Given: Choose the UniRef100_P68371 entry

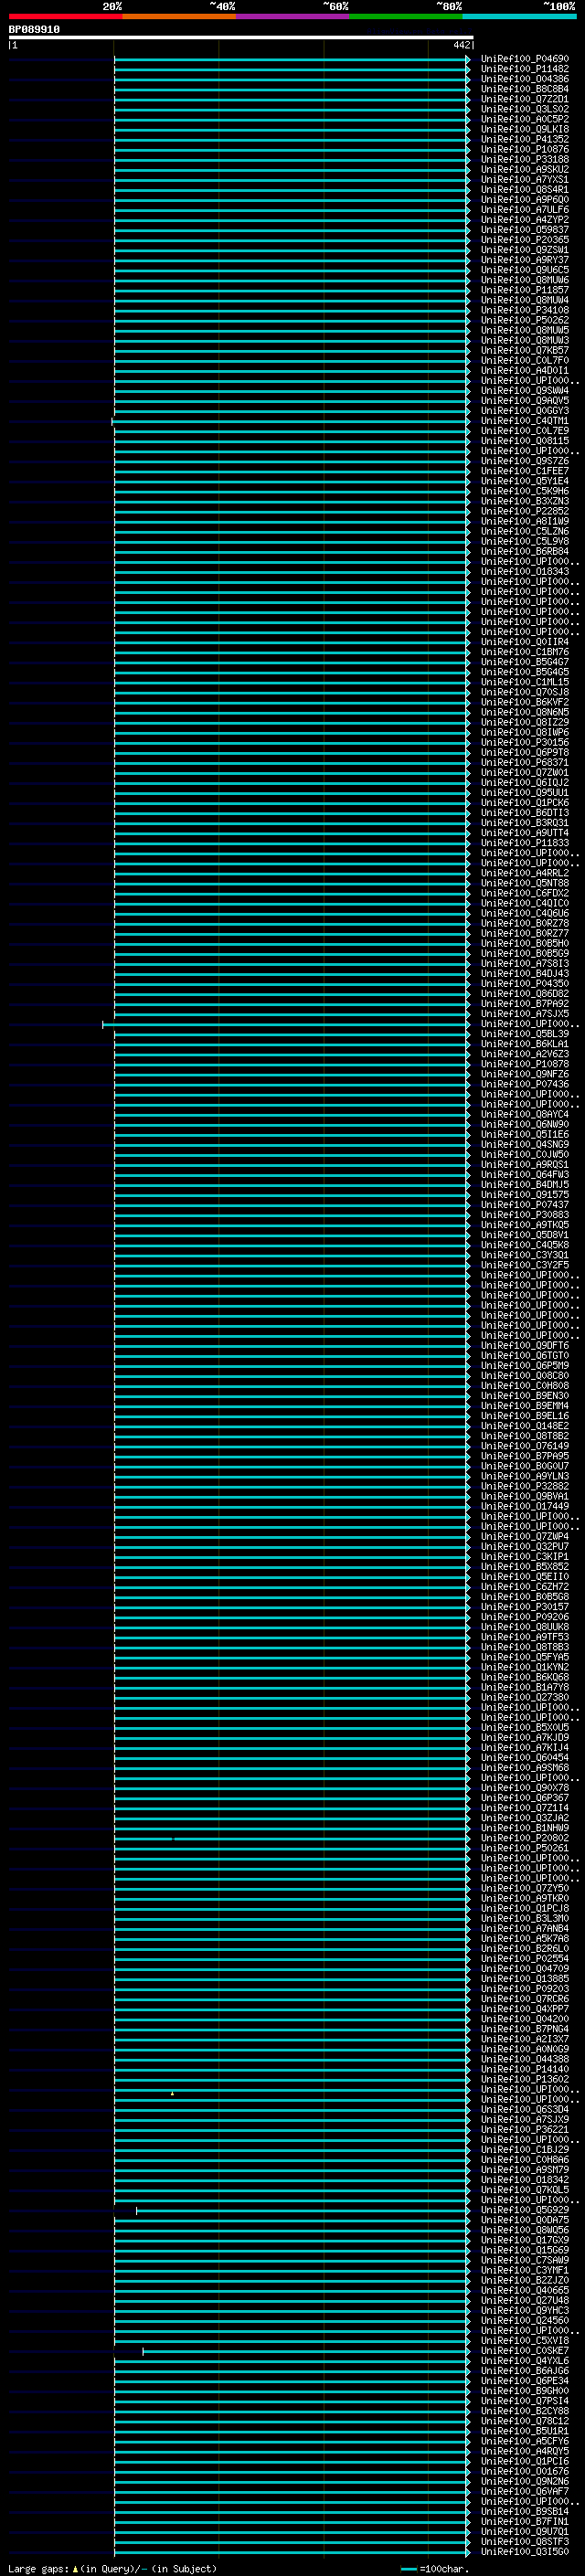Looking at the screenshot, I should click(524, 762).
